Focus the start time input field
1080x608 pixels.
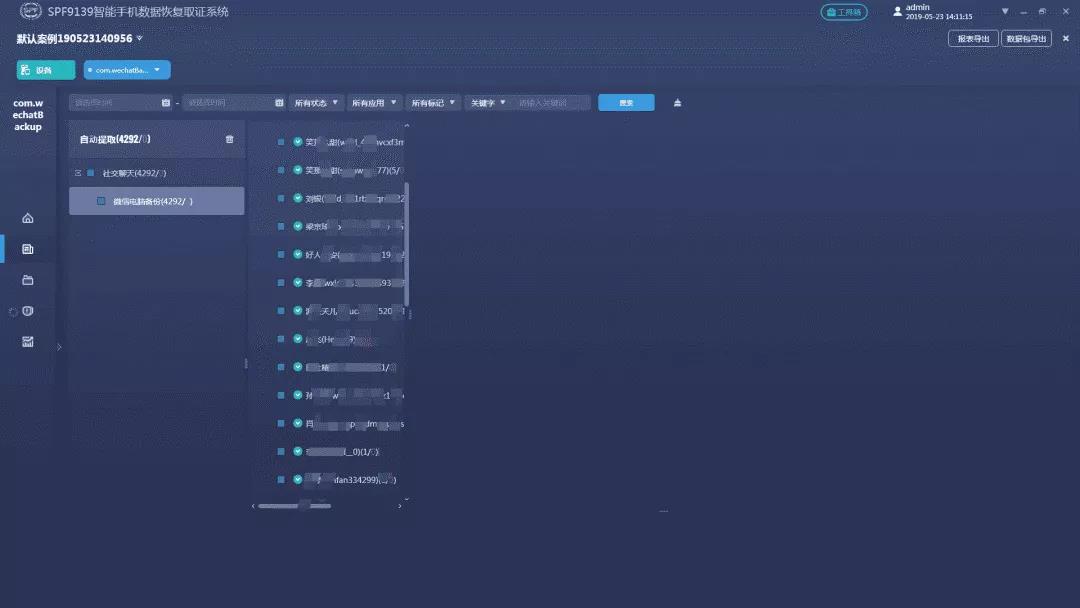click(x=115, y=103)
